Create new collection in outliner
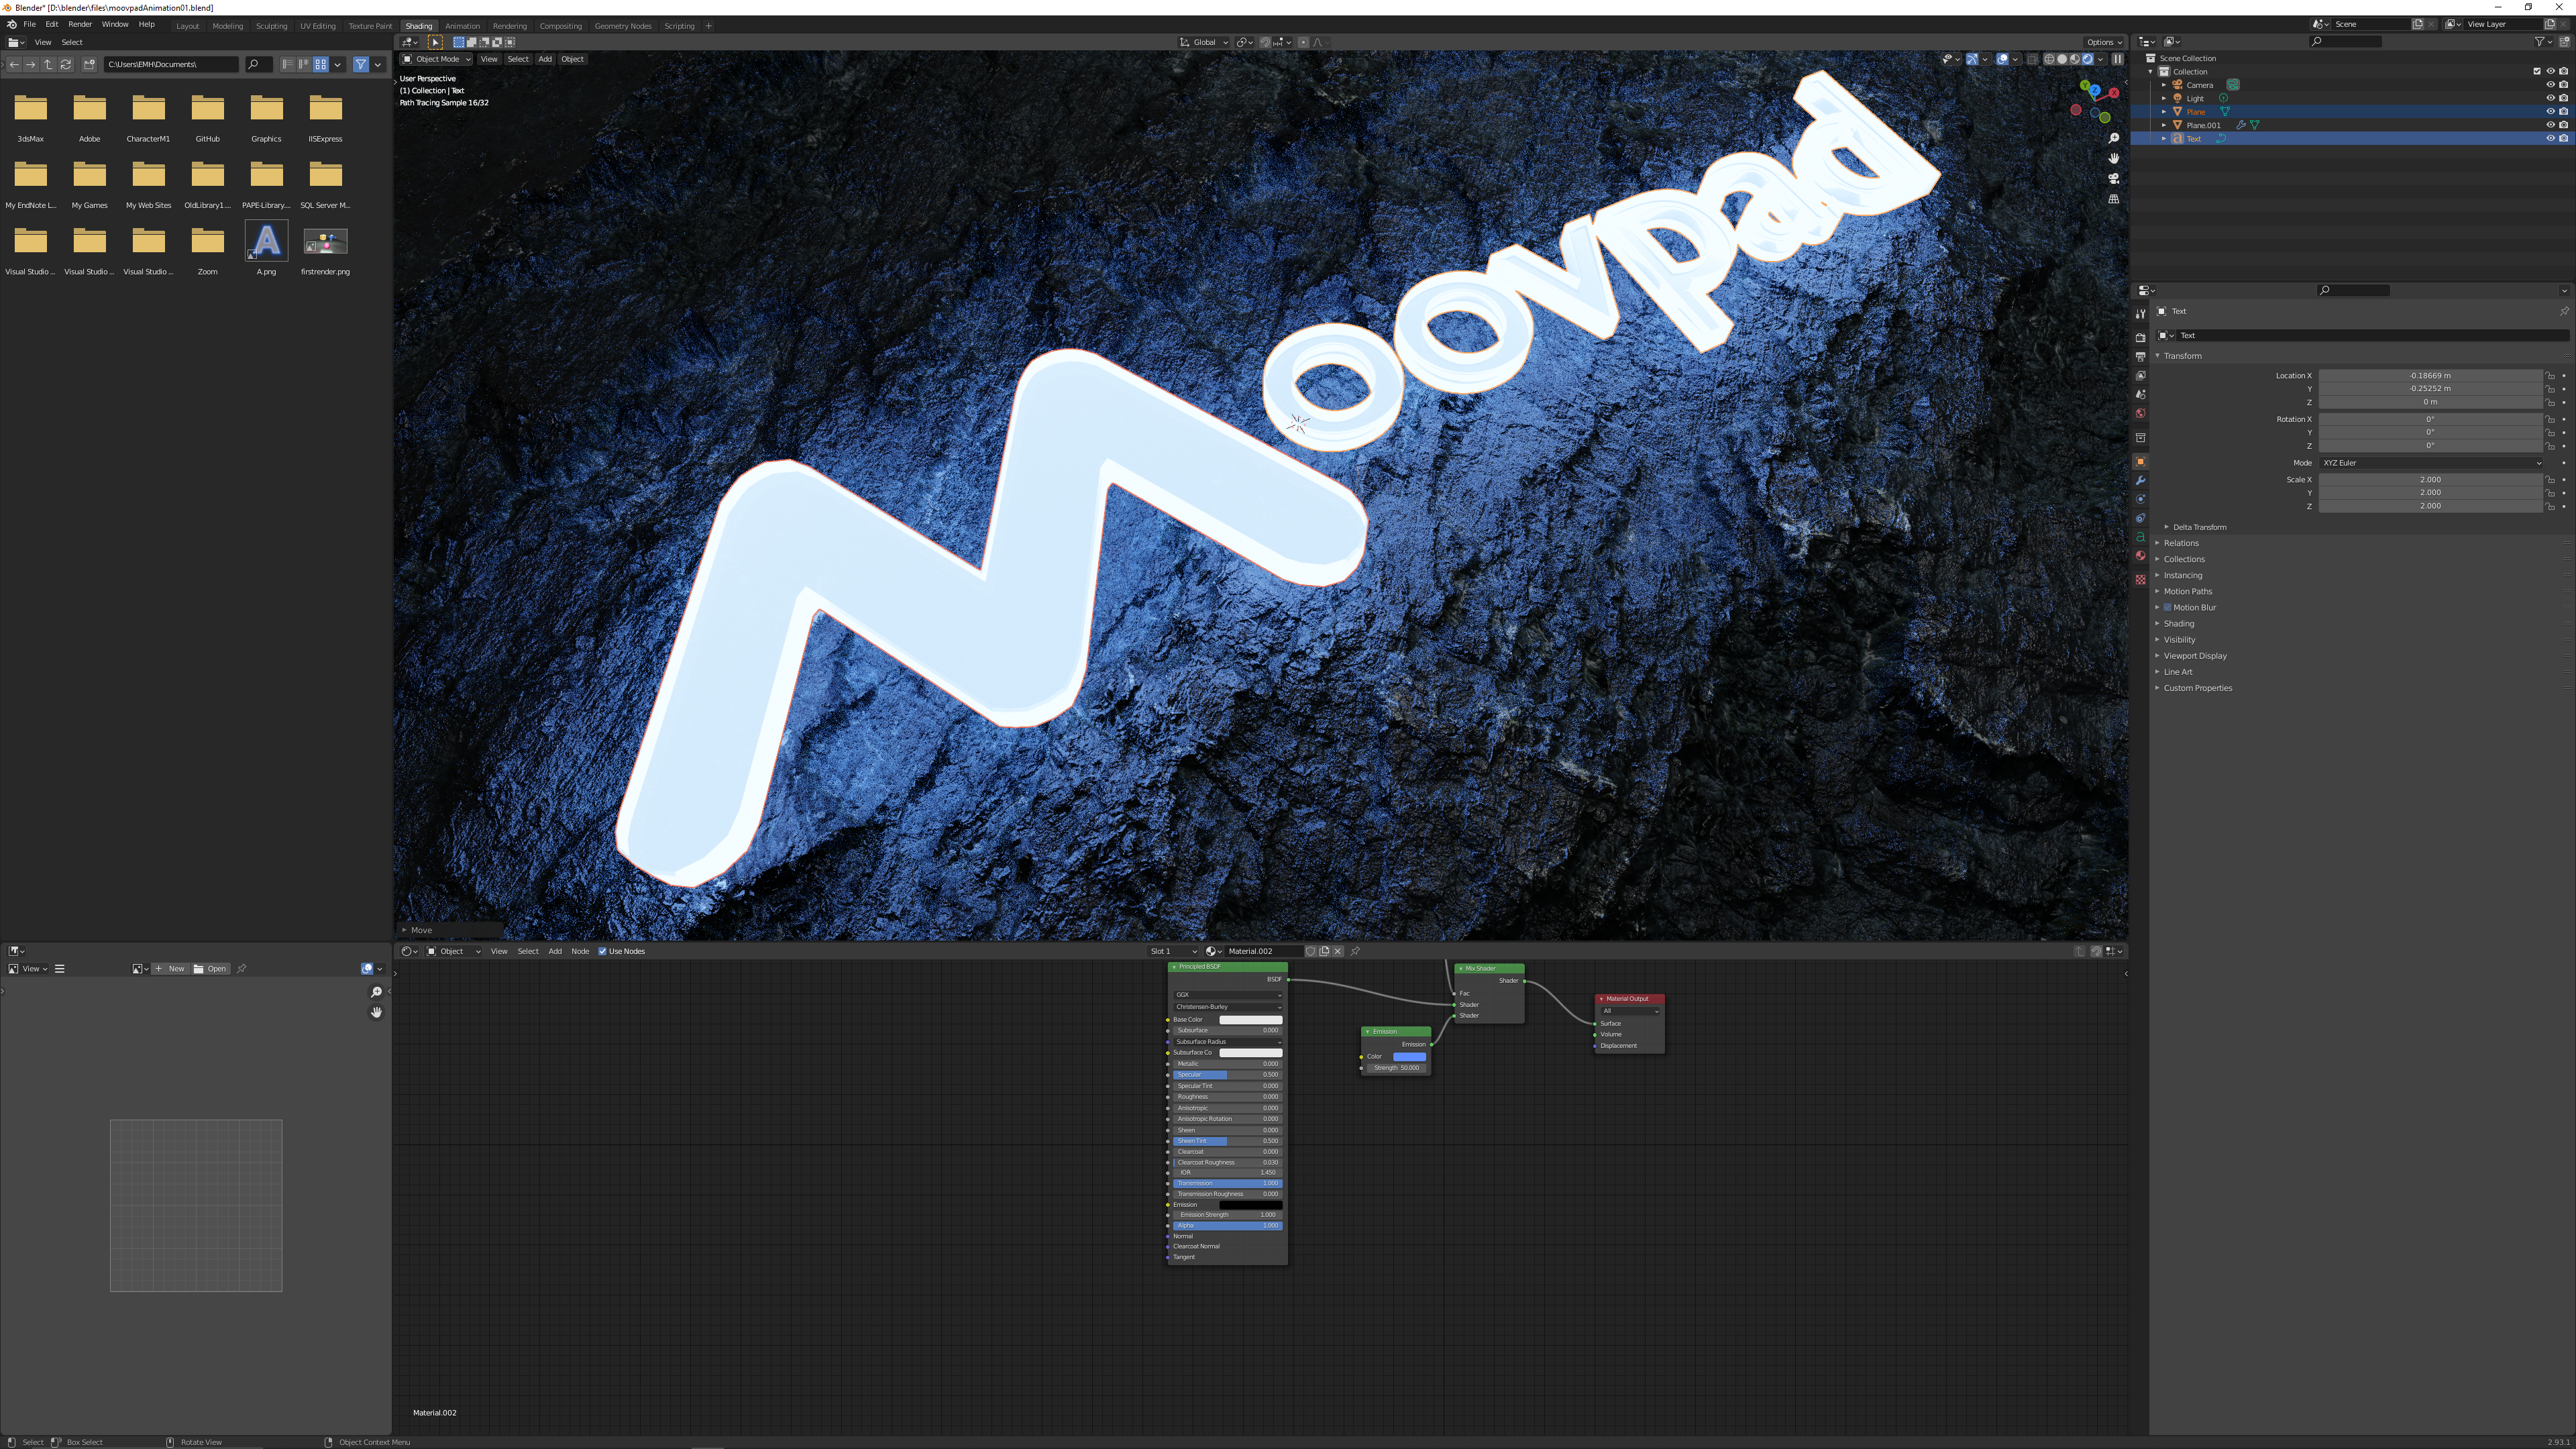The width and height of the screenshot is (2576, 1449). (x=2564, y=42)
